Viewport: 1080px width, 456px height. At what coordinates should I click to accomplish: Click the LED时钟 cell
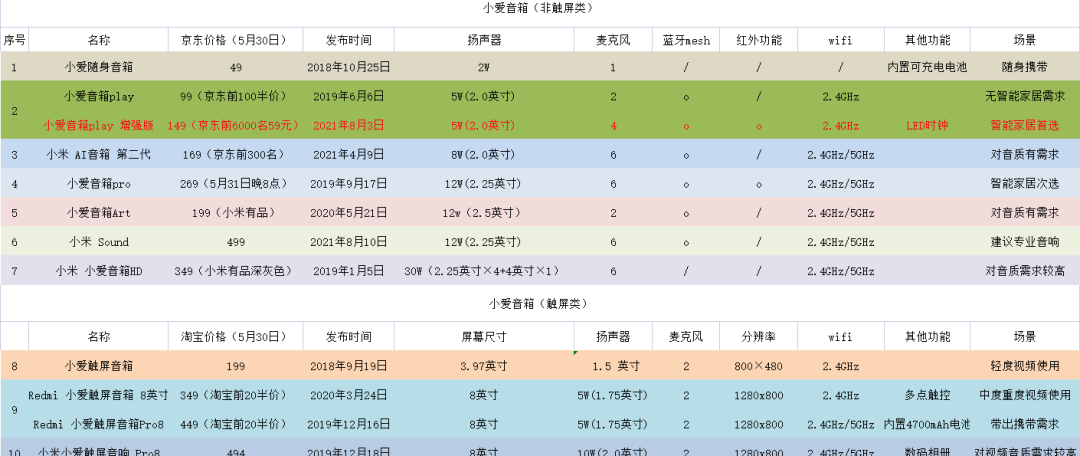pos(927,125)
